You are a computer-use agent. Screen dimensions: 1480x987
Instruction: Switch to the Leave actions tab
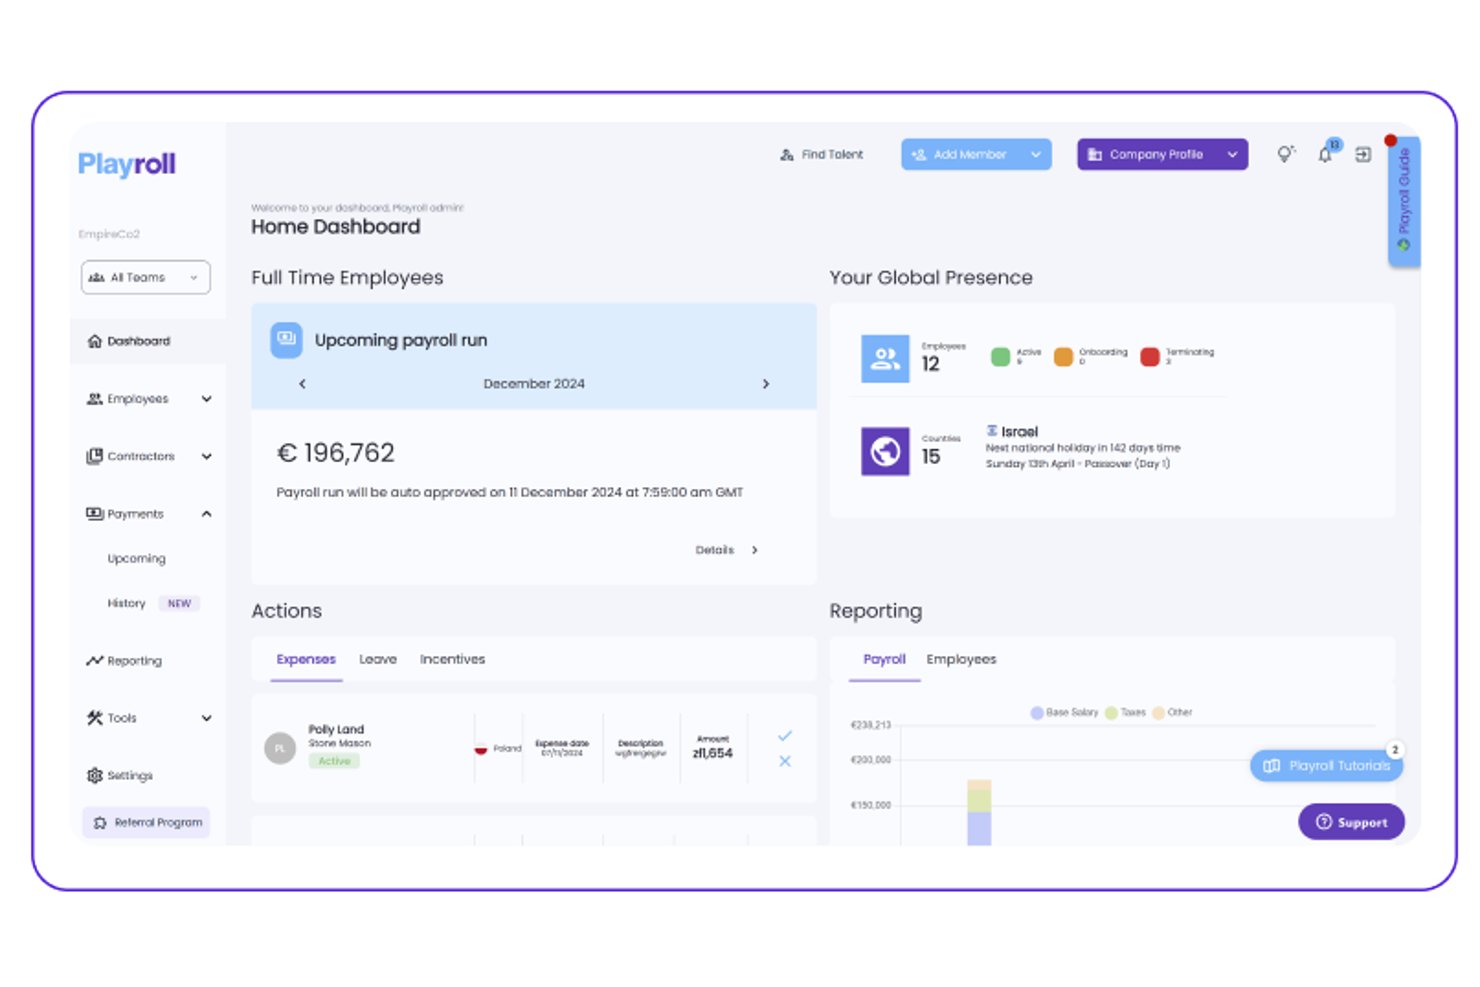378,659
